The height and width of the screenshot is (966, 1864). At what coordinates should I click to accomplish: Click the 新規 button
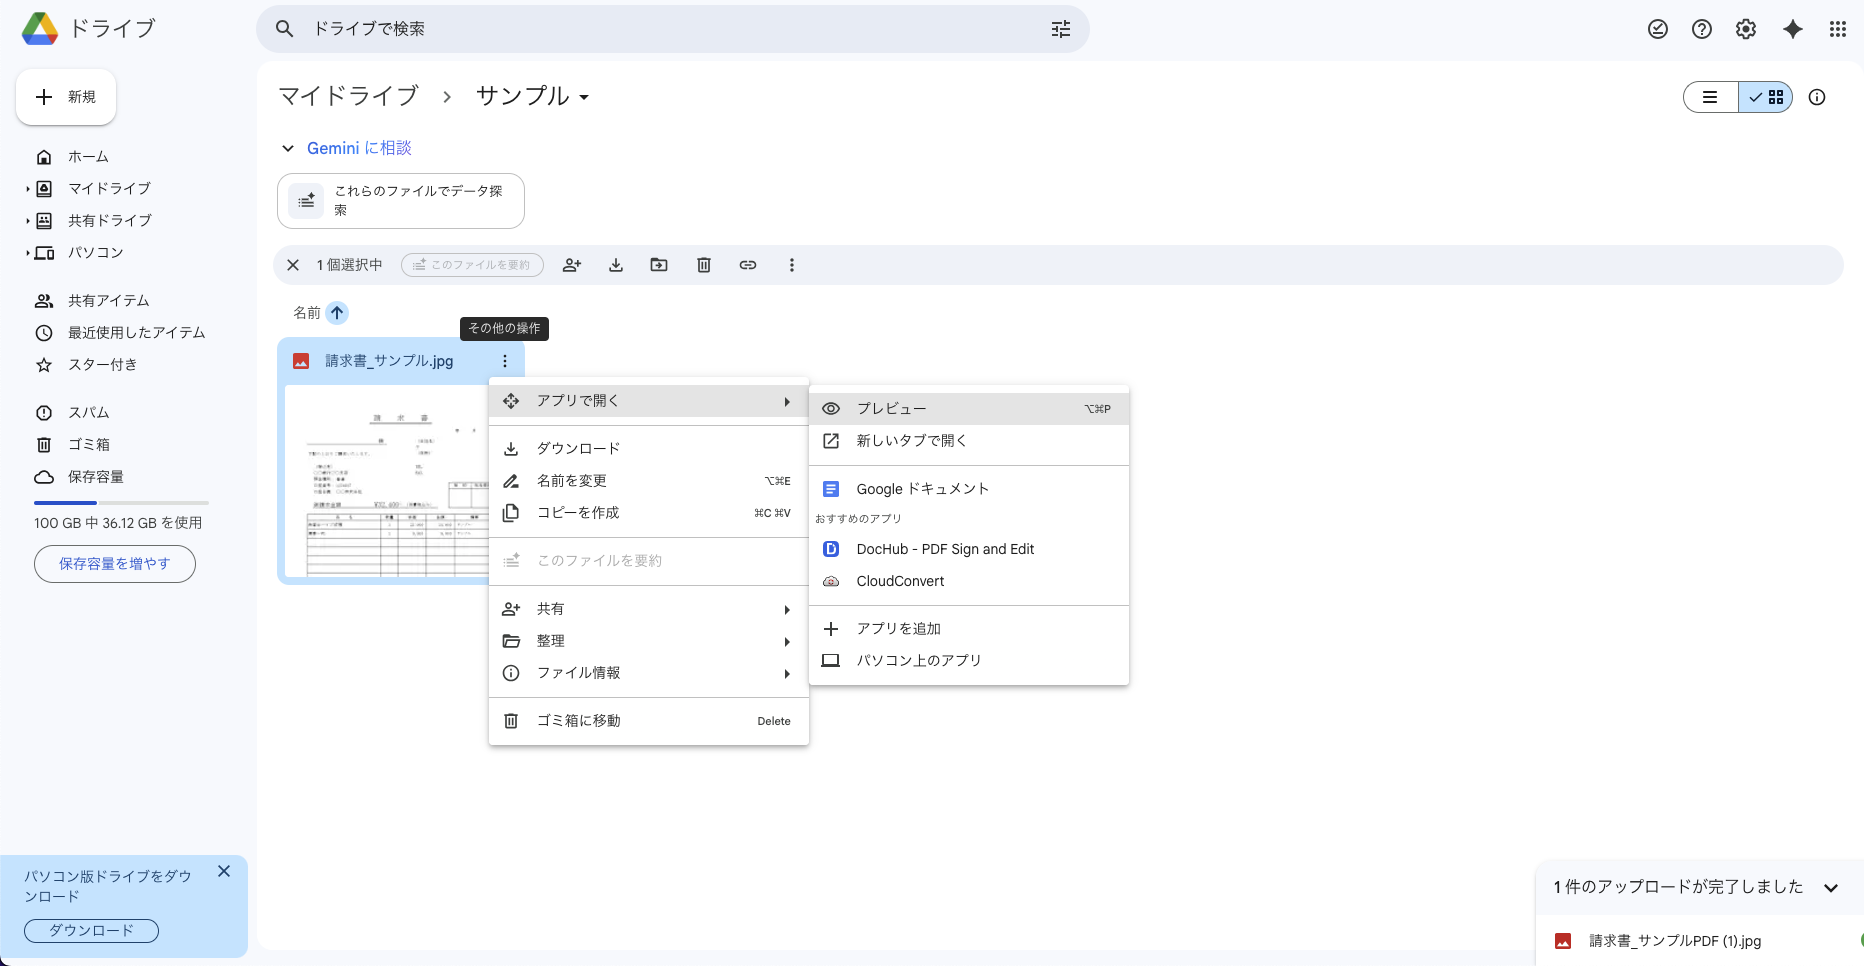point(66,97)
